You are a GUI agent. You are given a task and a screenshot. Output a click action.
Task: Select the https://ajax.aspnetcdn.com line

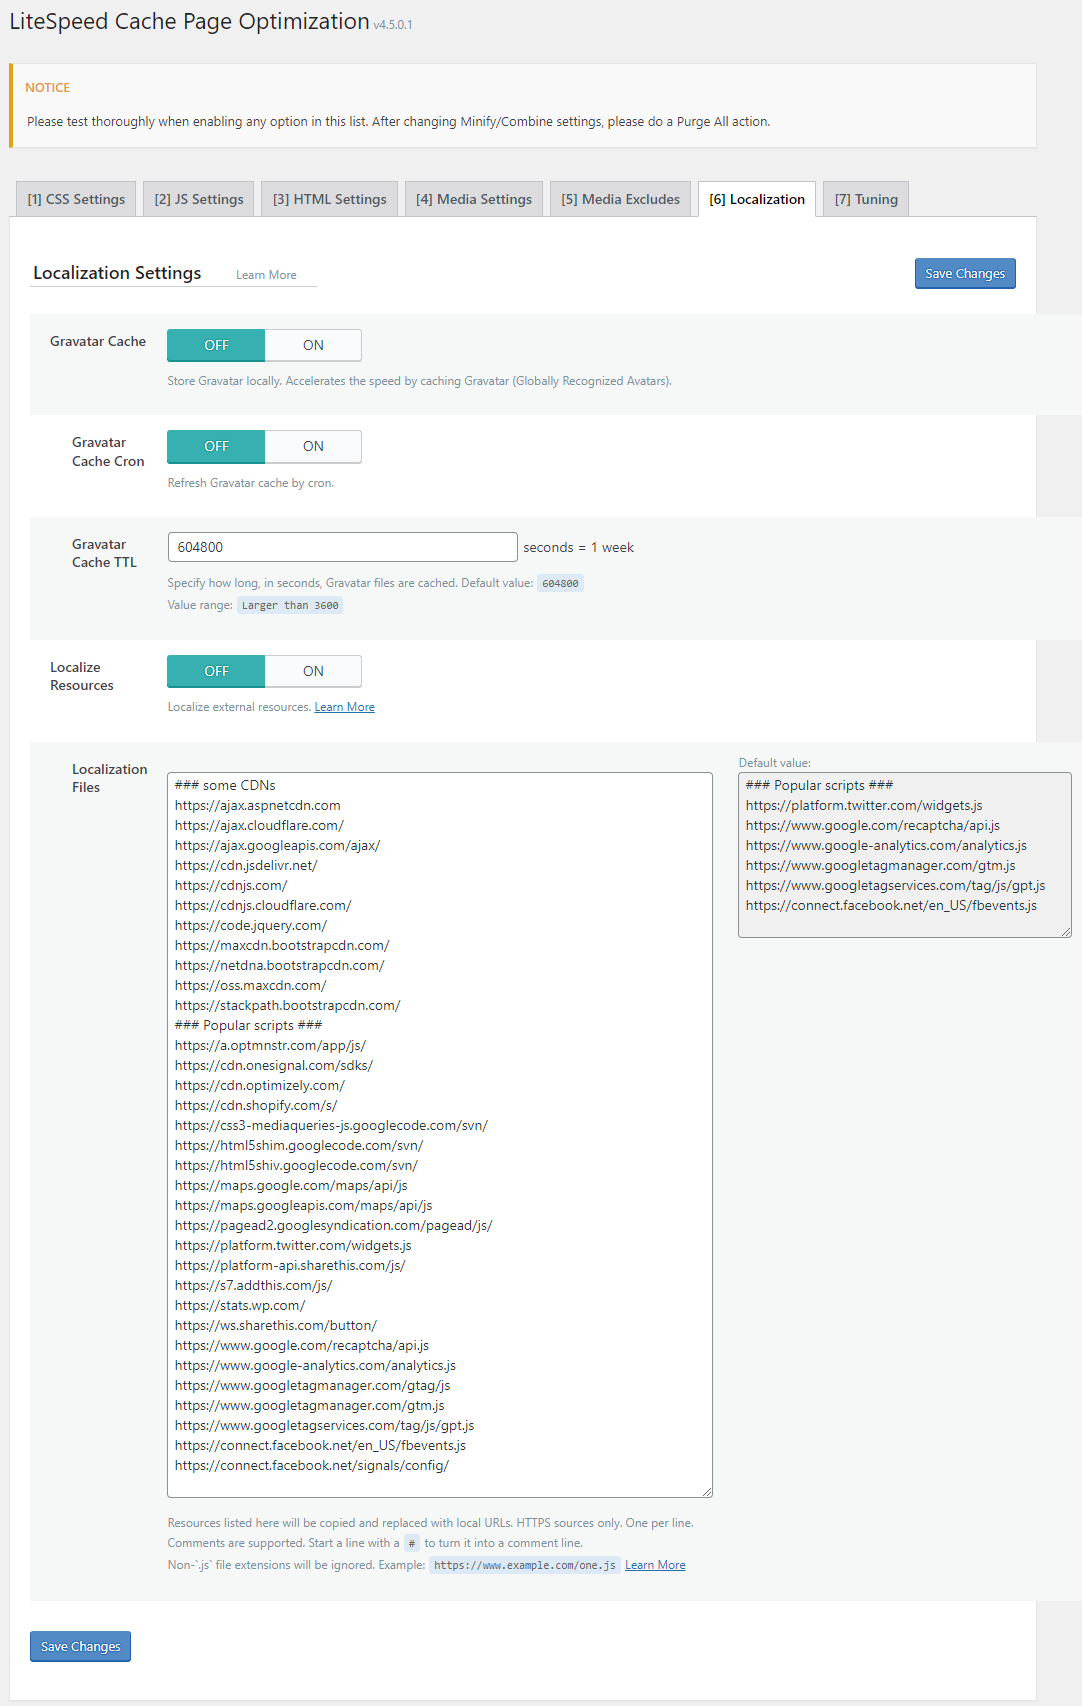pyautogui.click(x=257, y=805)
